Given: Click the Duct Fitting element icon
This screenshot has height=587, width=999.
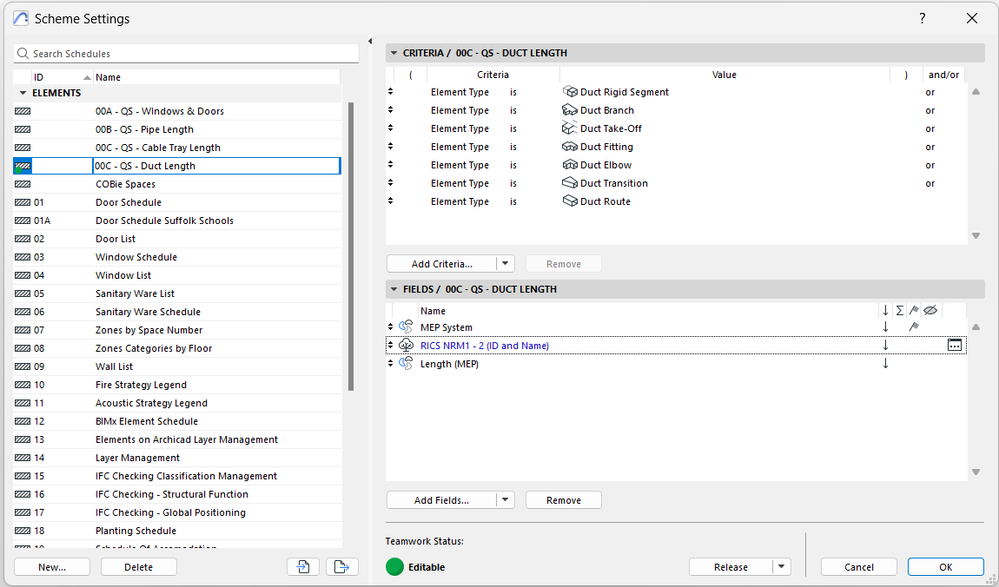Looking at the screenshot, I should 570,147.
